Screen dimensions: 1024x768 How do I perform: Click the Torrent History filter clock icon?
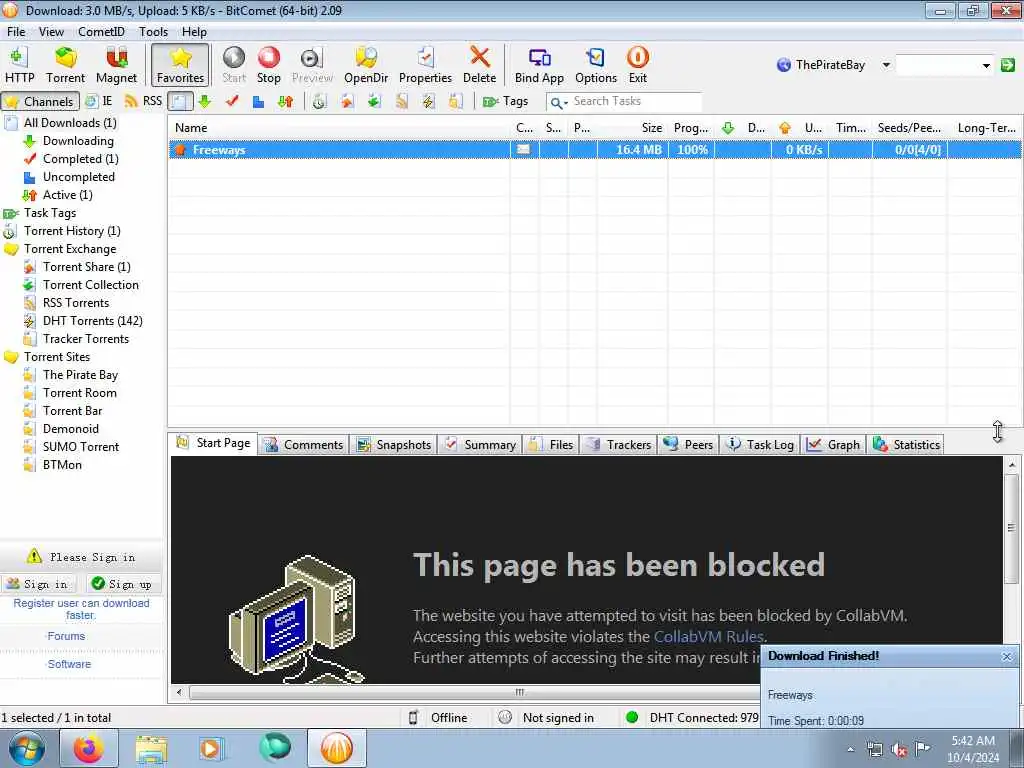coord(319,101)
